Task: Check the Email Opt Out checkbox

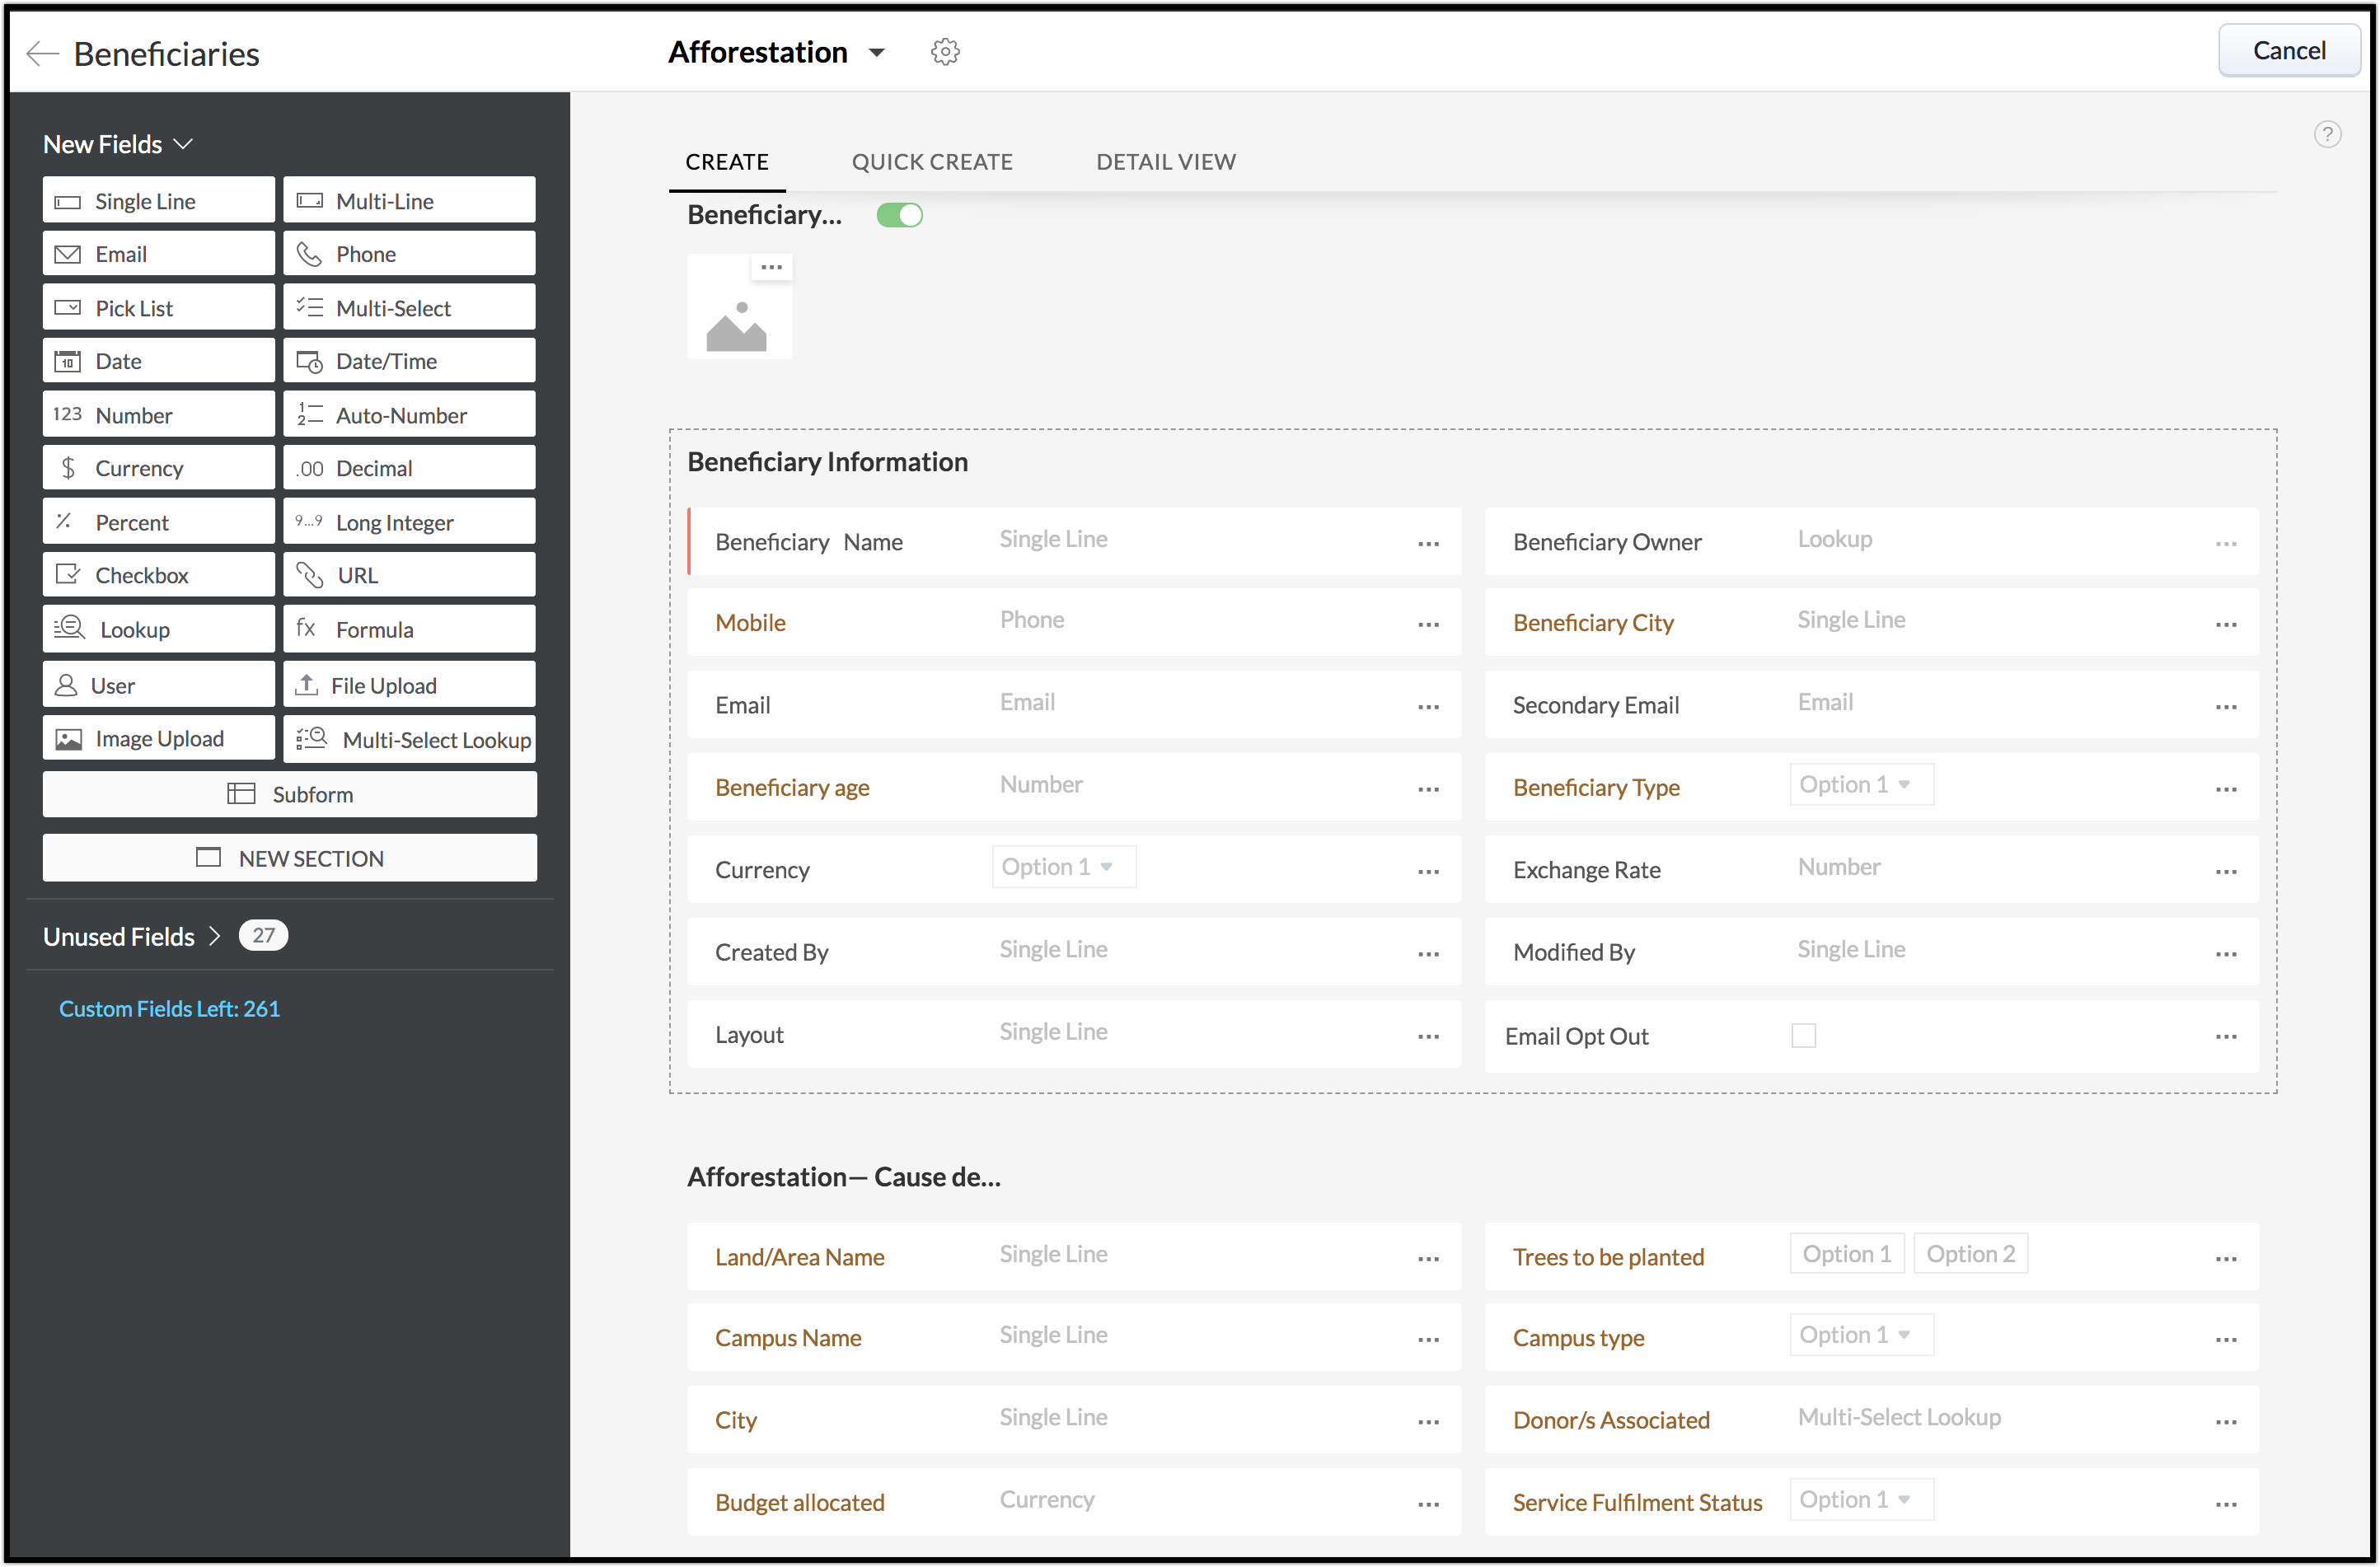Action: (1803, 1036)
